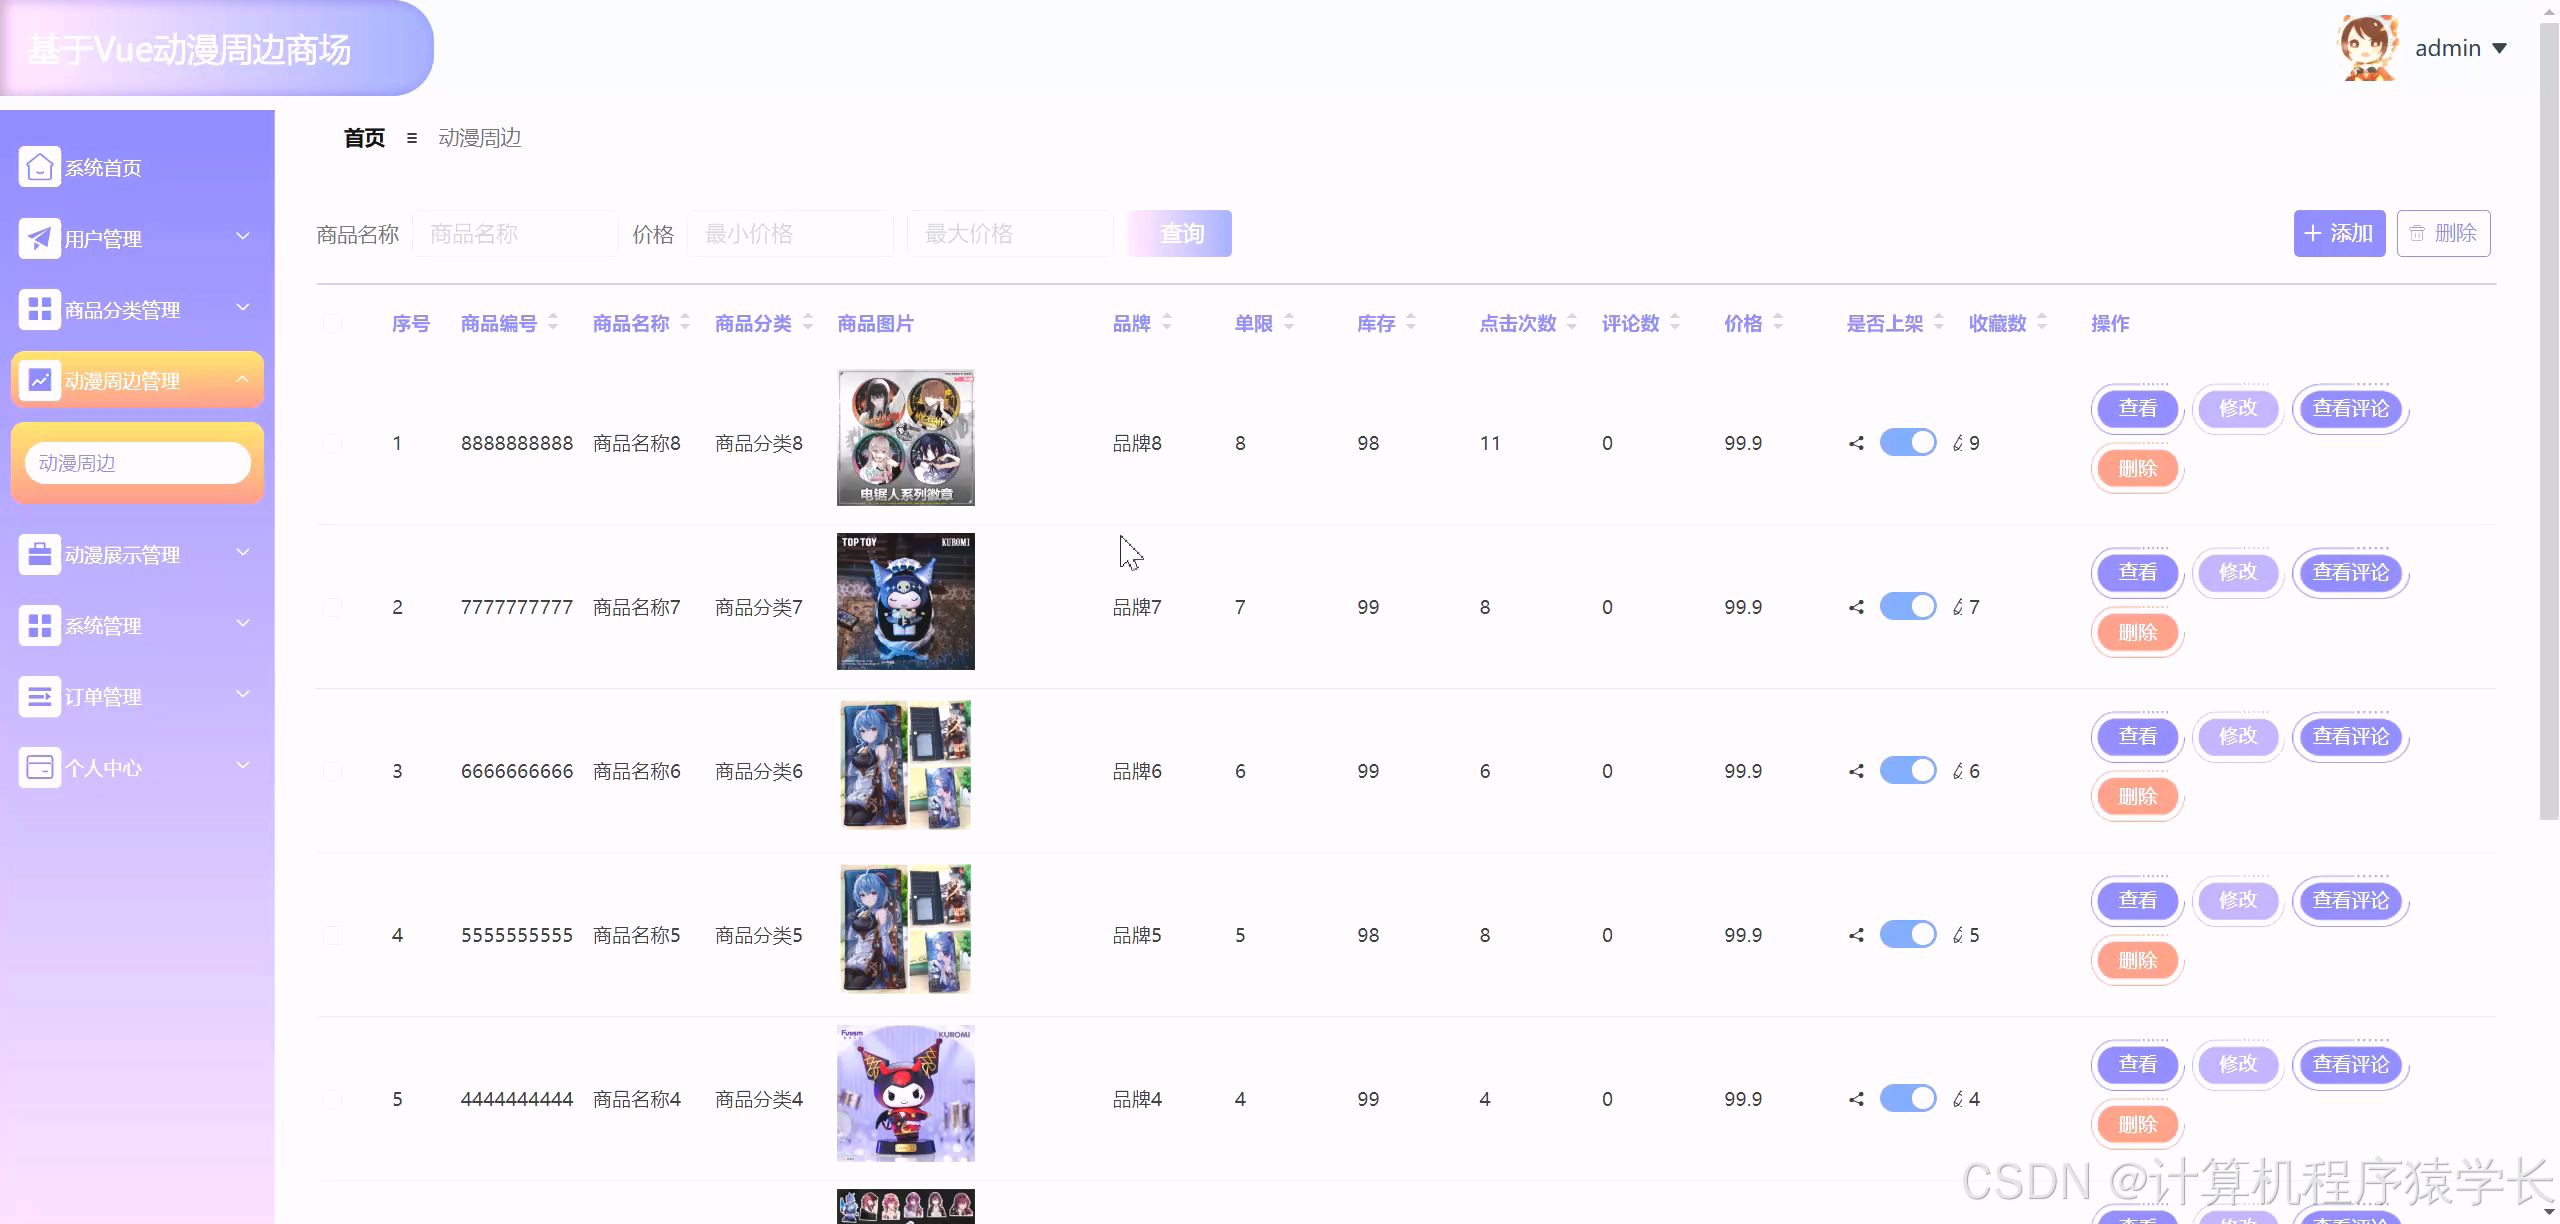Screen dimensions: 2560x1224
Task: Click the 系统管理 grid icon
Action: click(39, 625)
